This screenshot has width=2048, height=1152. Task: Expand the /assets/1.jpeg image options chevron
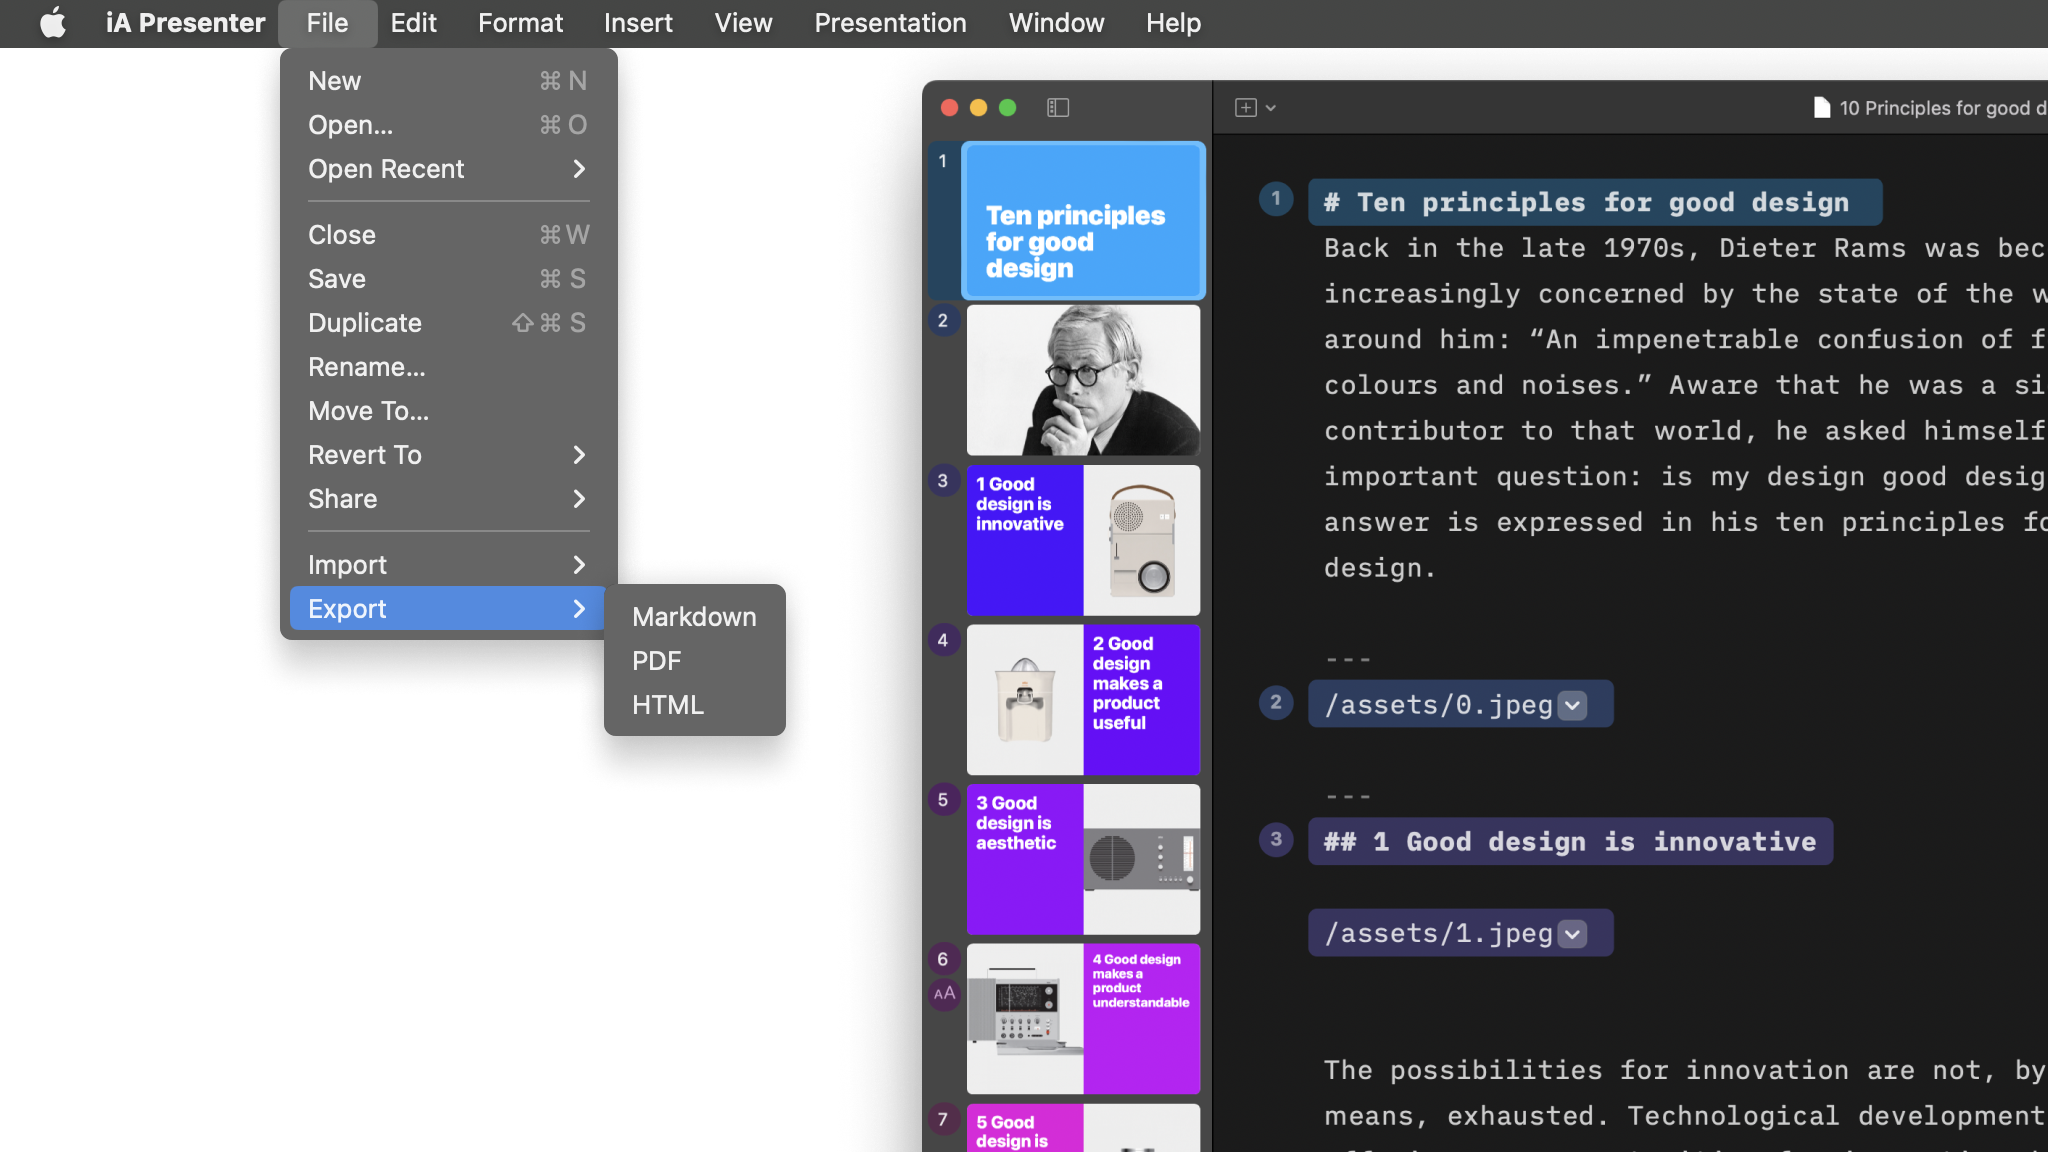[1573, 934]
